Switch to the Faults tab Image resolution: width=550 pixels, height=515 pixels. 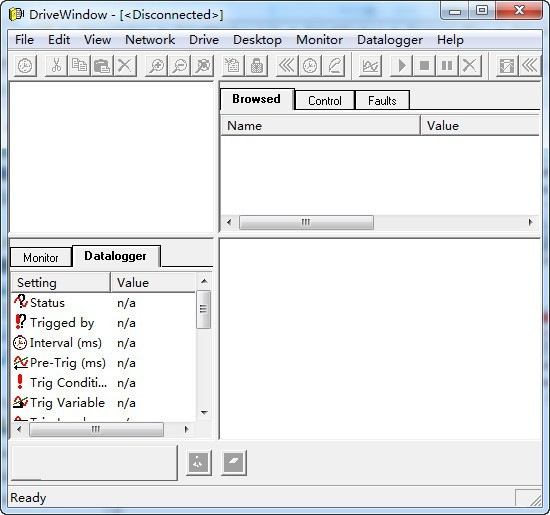tap(382, 101)
